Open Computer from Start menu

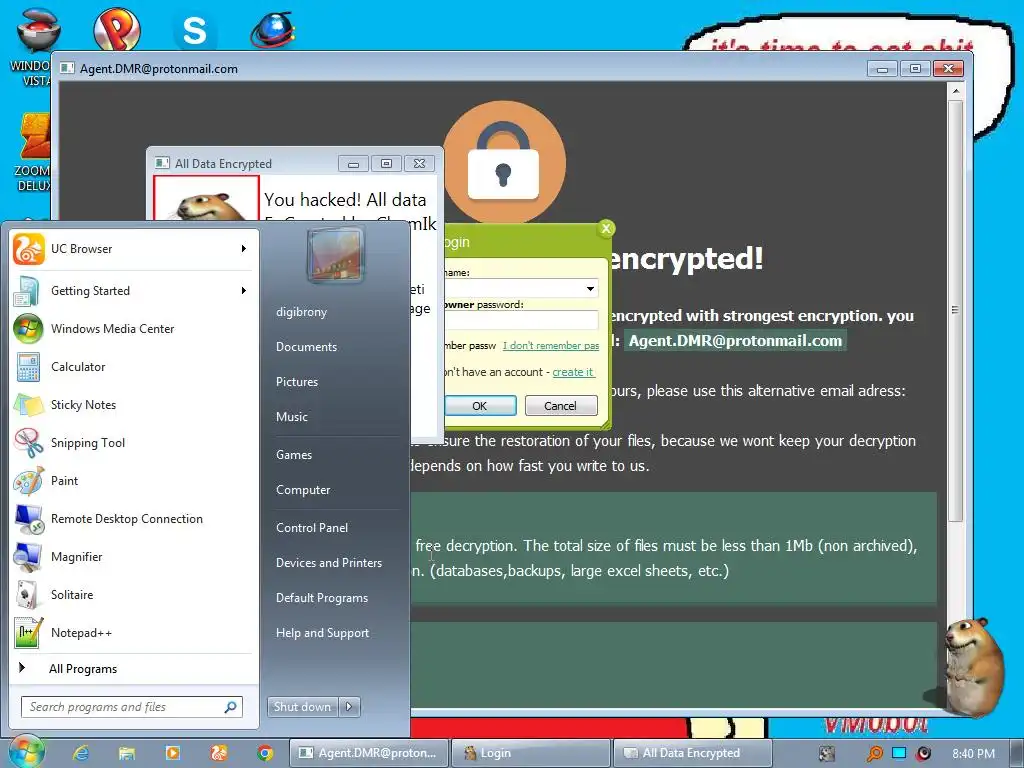tap(303, 490)
